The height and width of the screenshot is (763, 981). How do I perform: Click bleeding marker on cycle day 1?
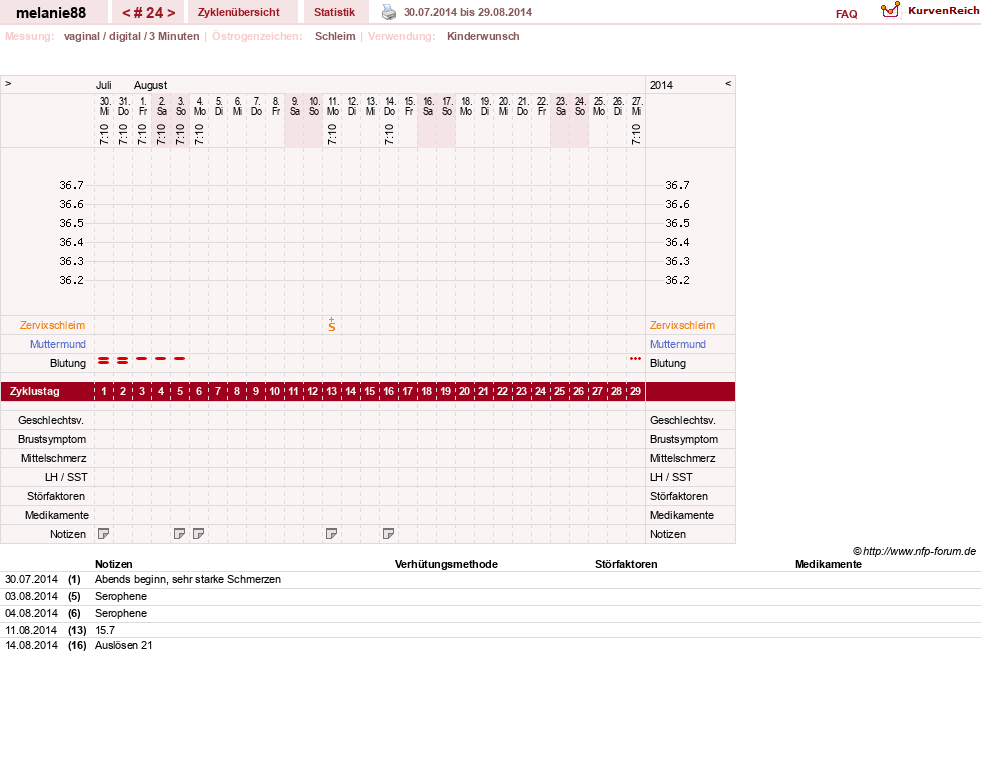click(x=104, y=360)
